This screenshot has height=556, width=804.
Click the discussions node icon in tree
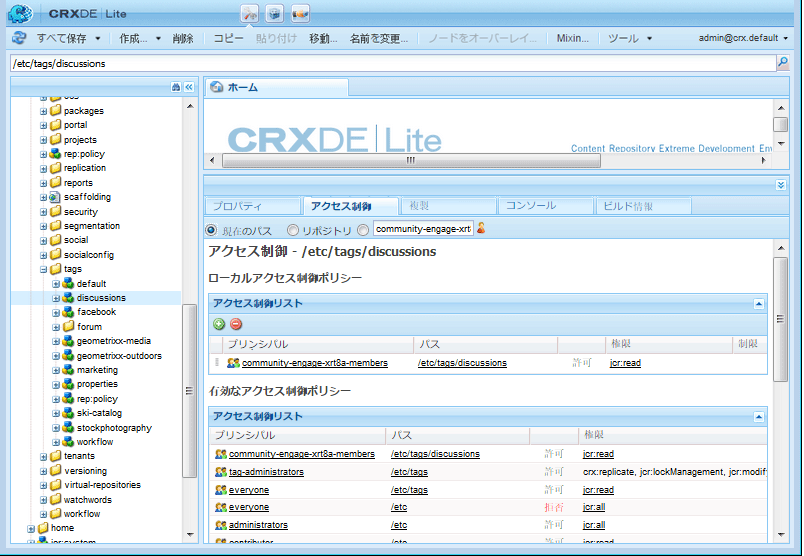68,297
